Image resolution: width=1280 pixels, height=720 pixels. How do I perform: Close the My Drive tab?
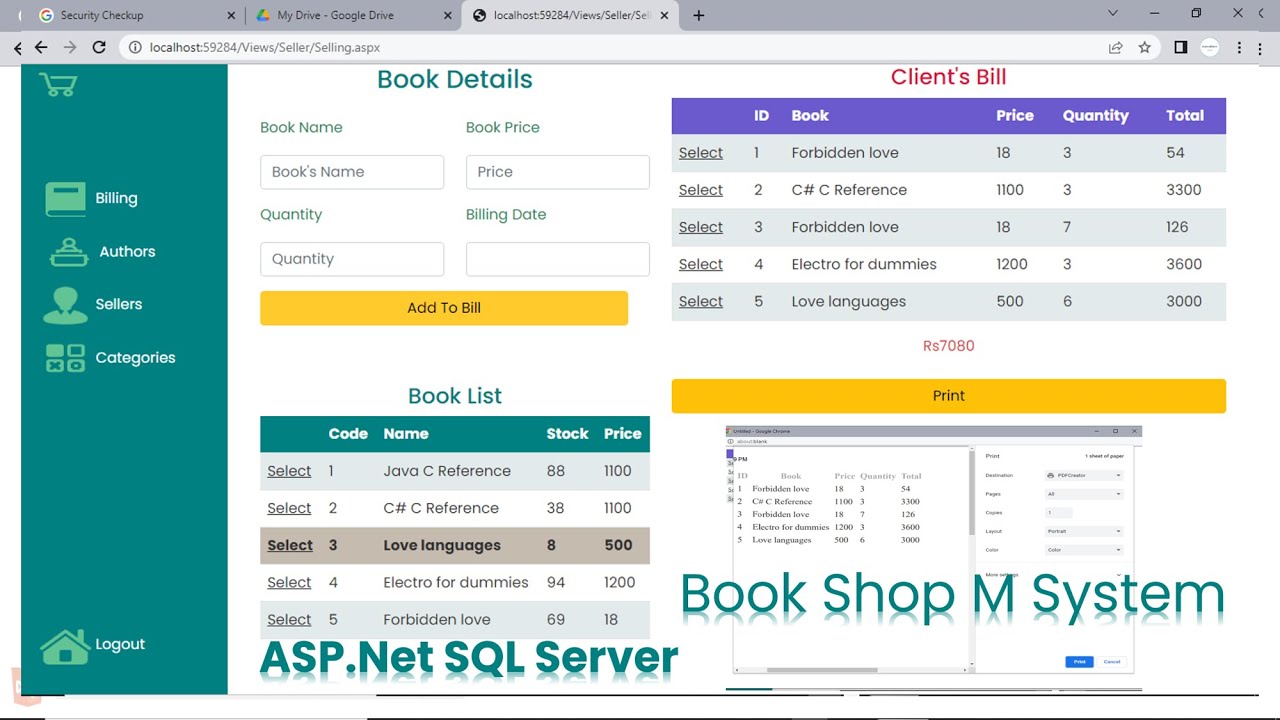pyautogui.click(x=449, y=15)
